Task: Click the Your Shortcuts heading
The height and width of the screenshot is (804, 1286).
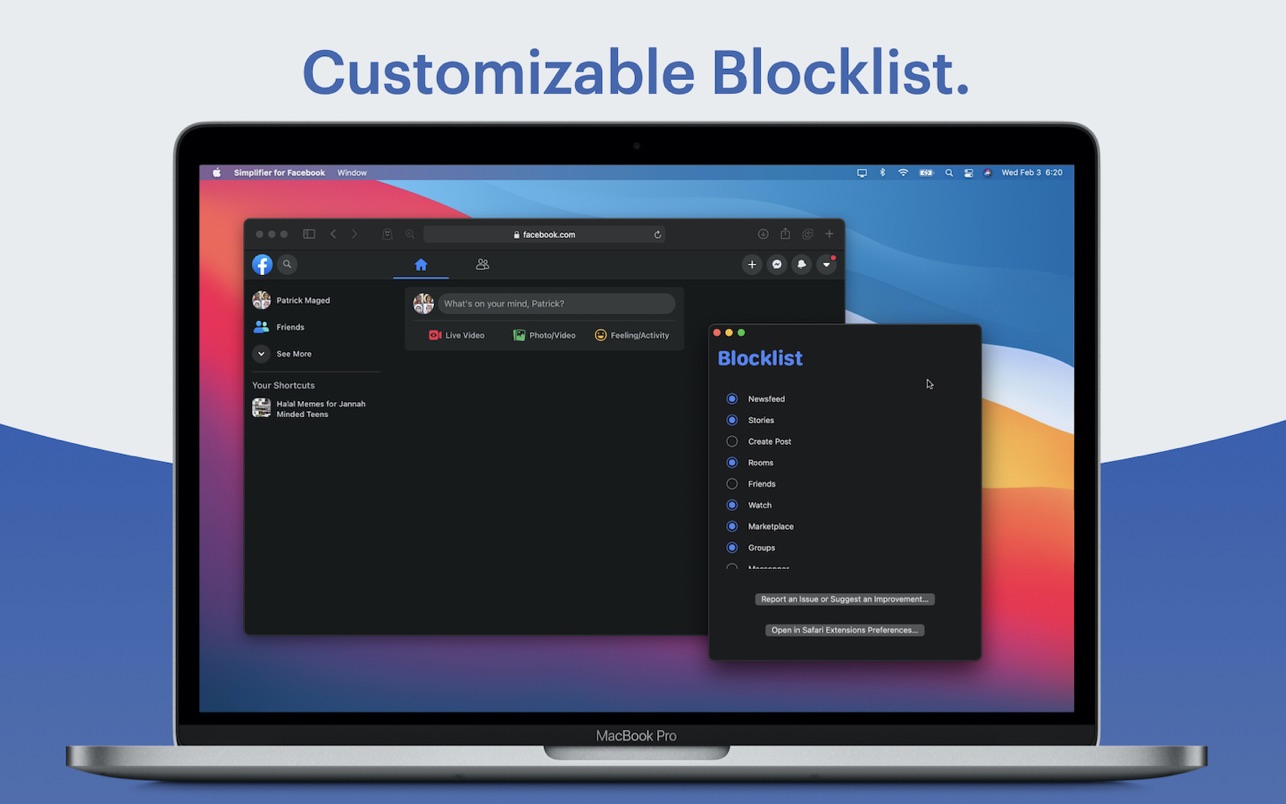Action: pos(283,385)
